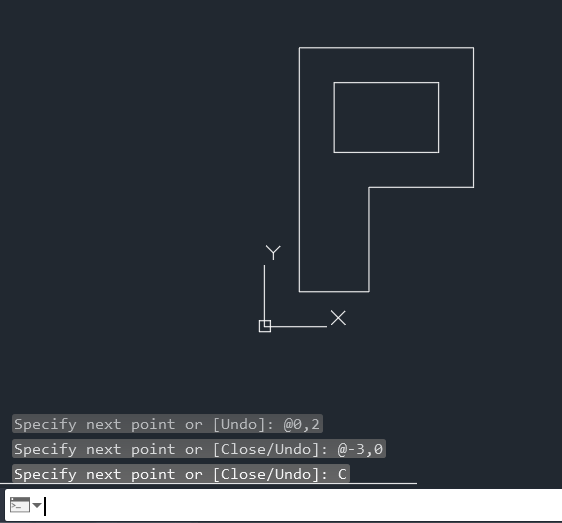Click the UCS icon origin square
562x523 pixels.
[x=265, y=326]
